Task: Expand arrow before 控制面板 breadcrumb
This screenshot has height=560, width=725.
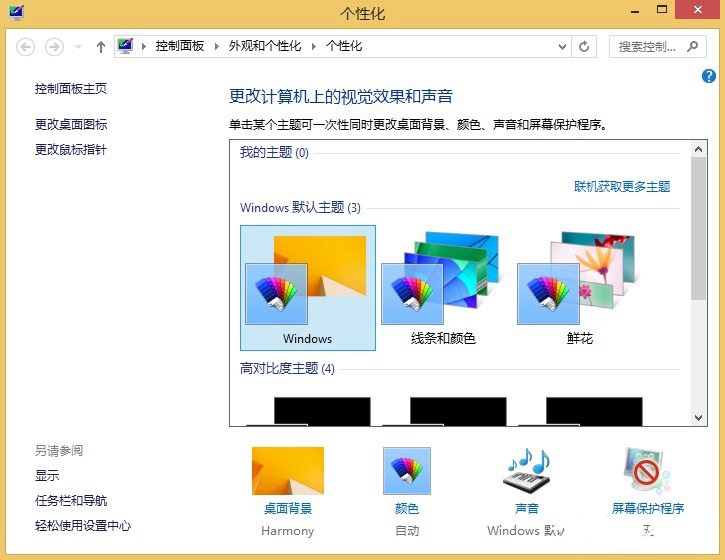Action: (144, 46)
